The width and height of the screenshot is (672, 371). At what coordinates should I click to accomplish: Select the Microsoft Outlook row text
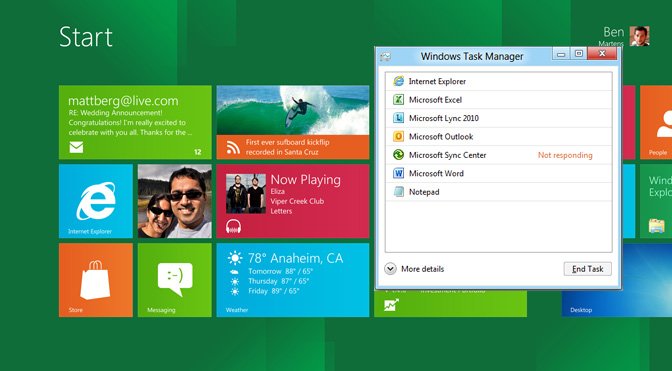441,137
